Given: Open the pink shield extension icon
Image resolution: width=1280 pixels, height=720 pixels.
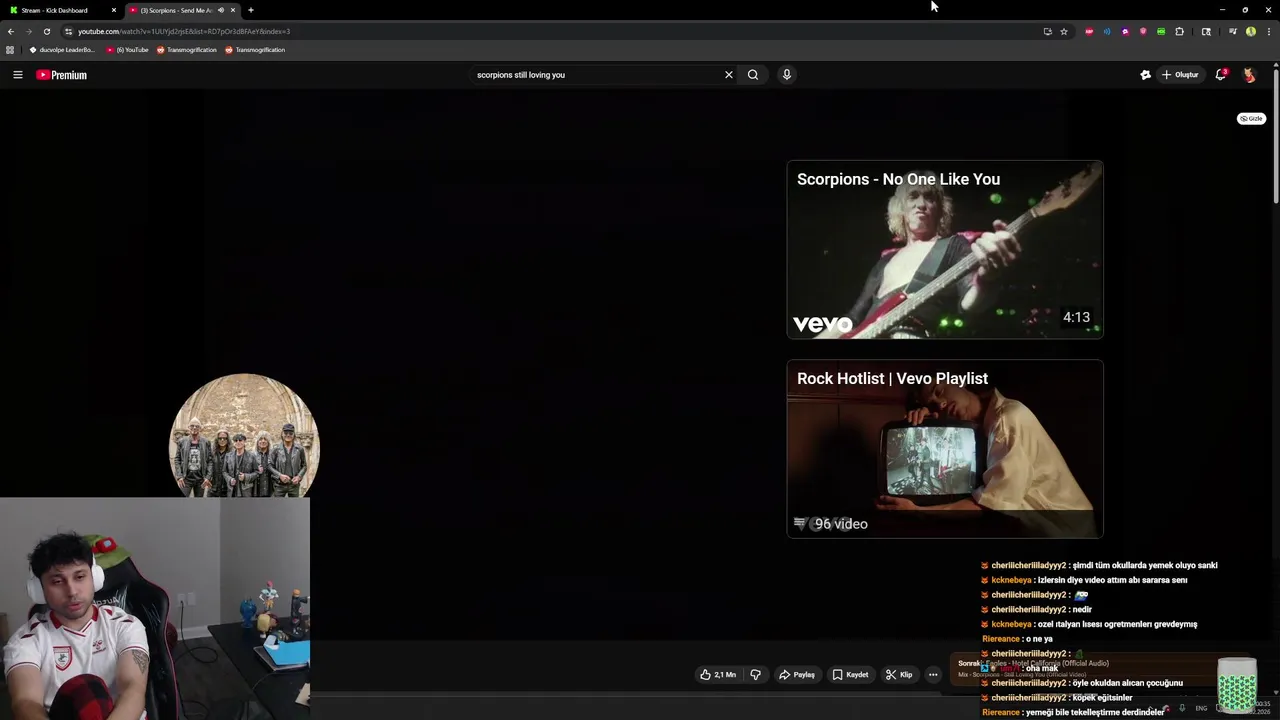Looking at the screenshot, I should (1143, 31).
